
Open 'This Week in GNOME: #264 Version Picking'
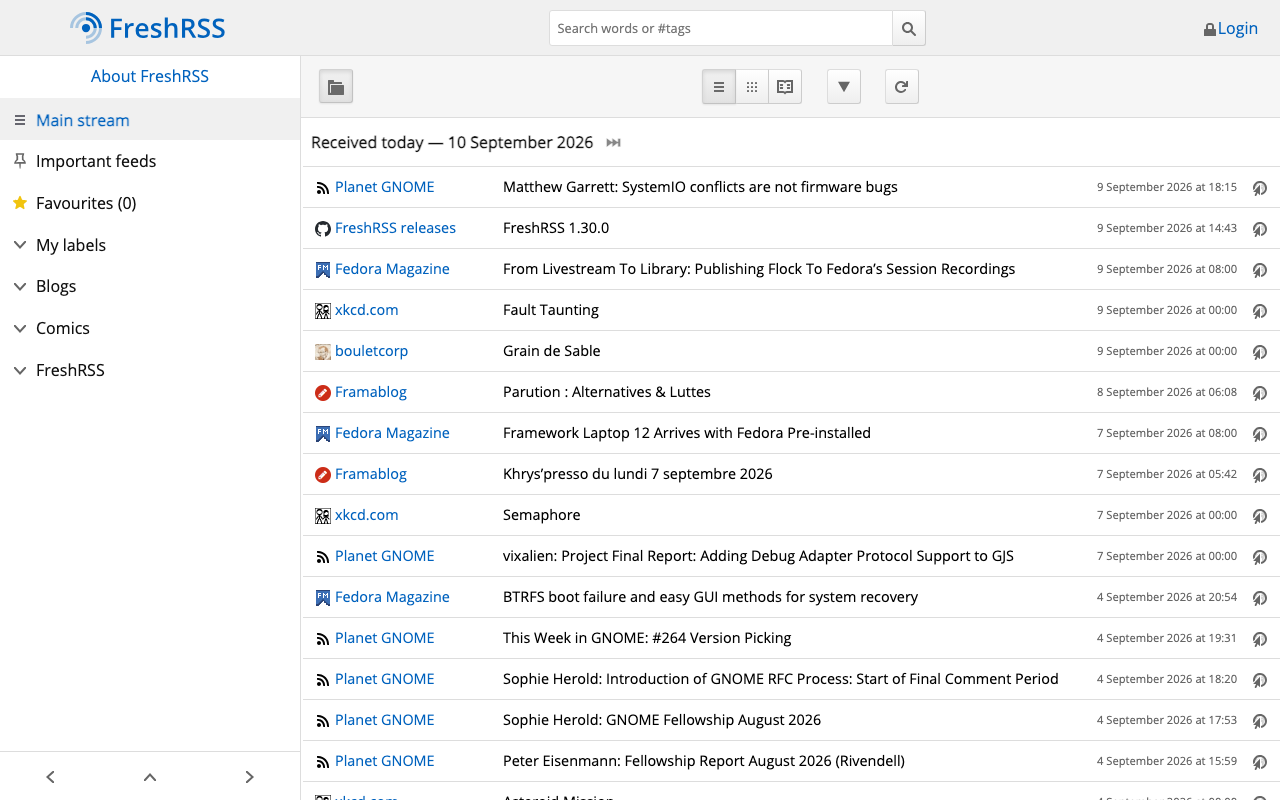tap(647, 638)
